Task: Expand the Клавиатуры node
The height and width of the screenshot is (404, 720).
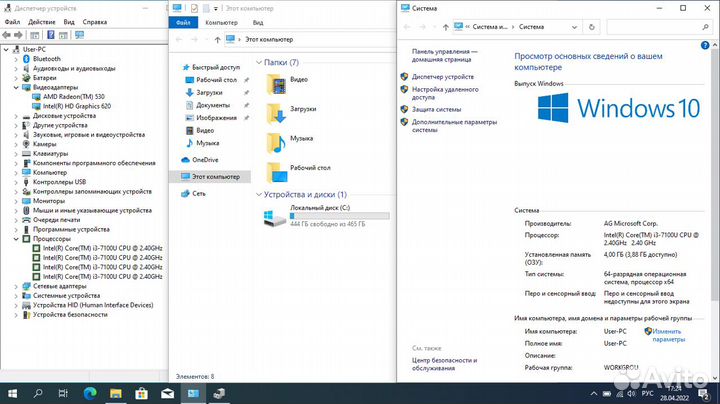Action: point(16,153)
